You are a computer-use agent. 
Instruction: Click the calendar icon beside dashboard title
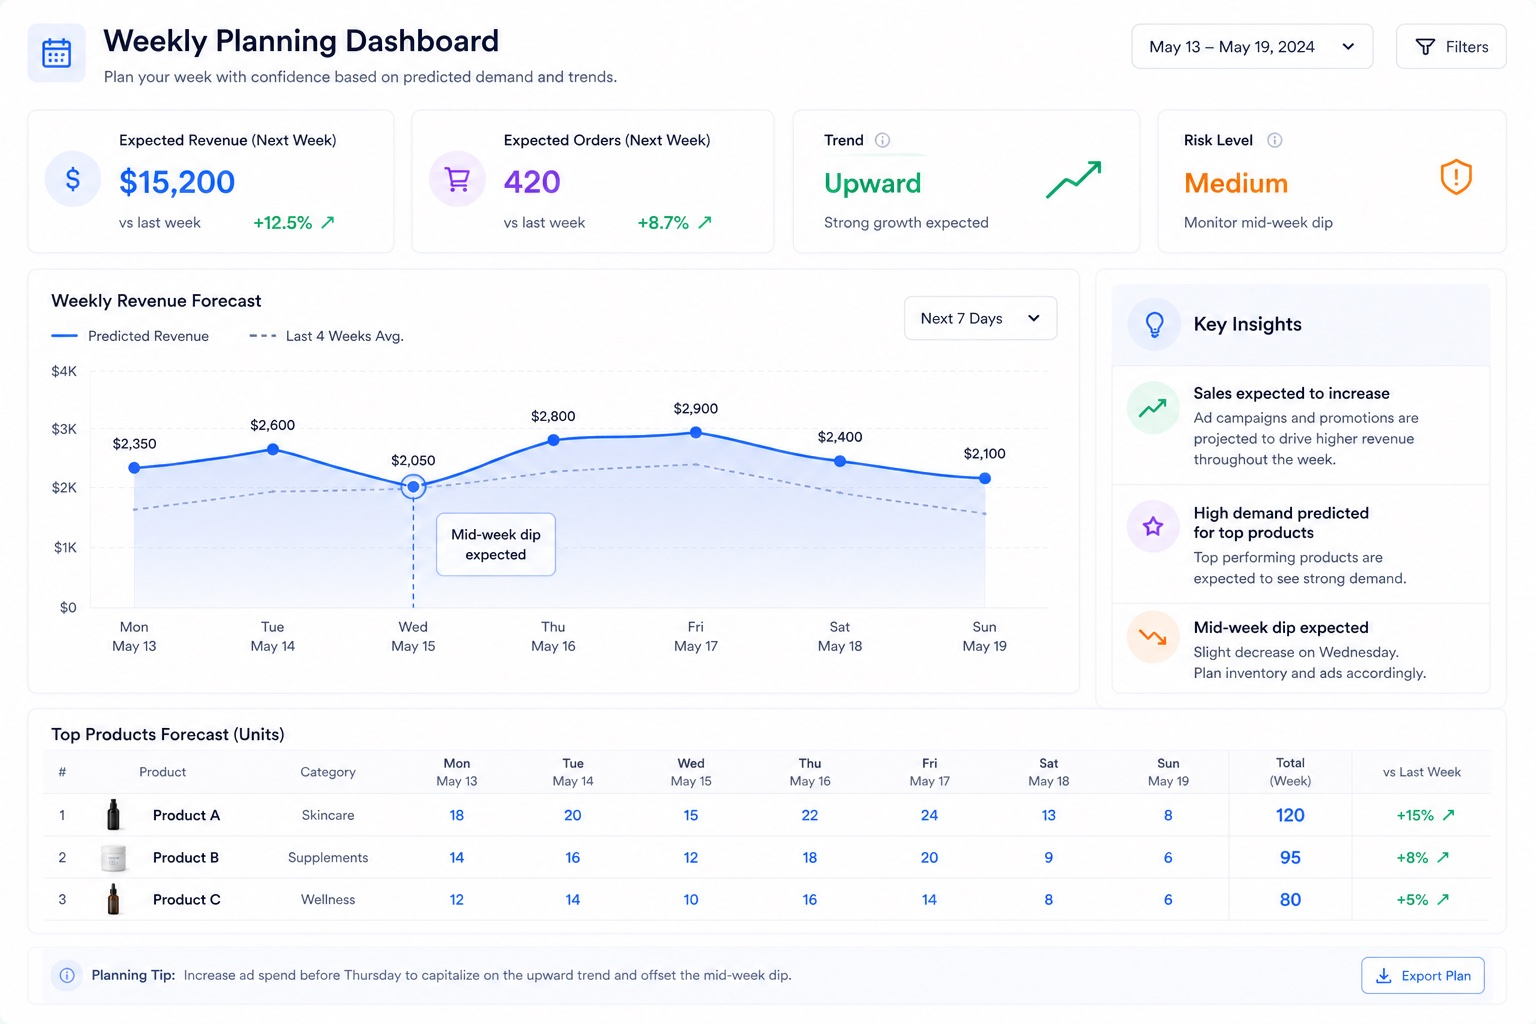[57, 53]
